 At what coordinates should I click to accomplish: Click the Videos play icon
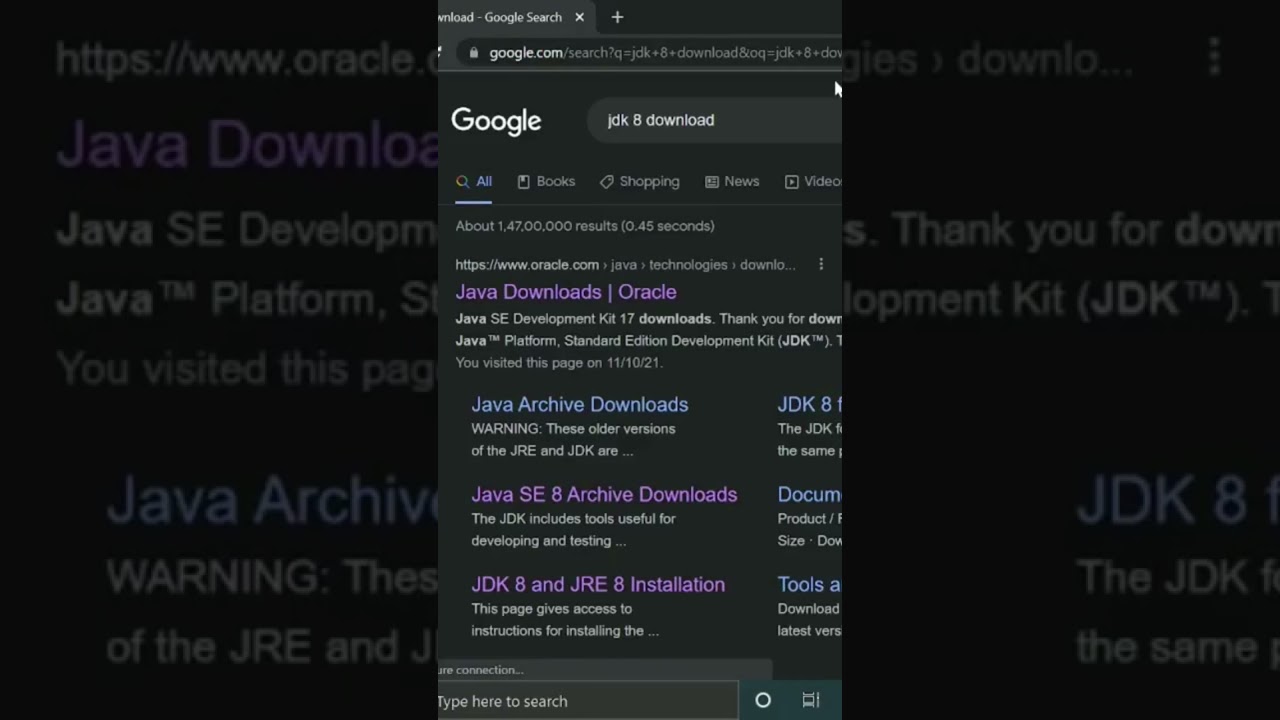[792, 181]
